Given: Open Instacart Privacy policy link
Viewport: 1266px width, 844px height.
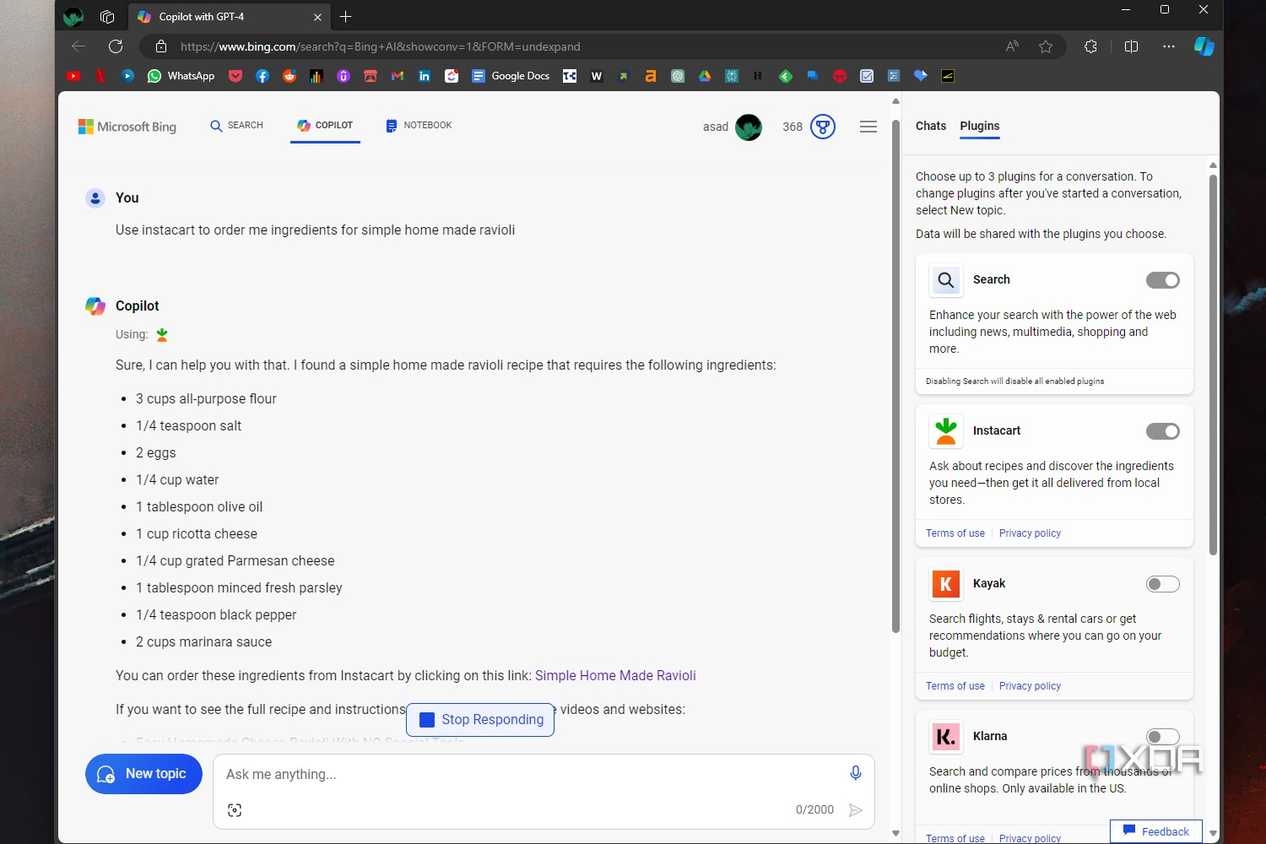Looking at the screenshot, I should tap(1030, 533).
